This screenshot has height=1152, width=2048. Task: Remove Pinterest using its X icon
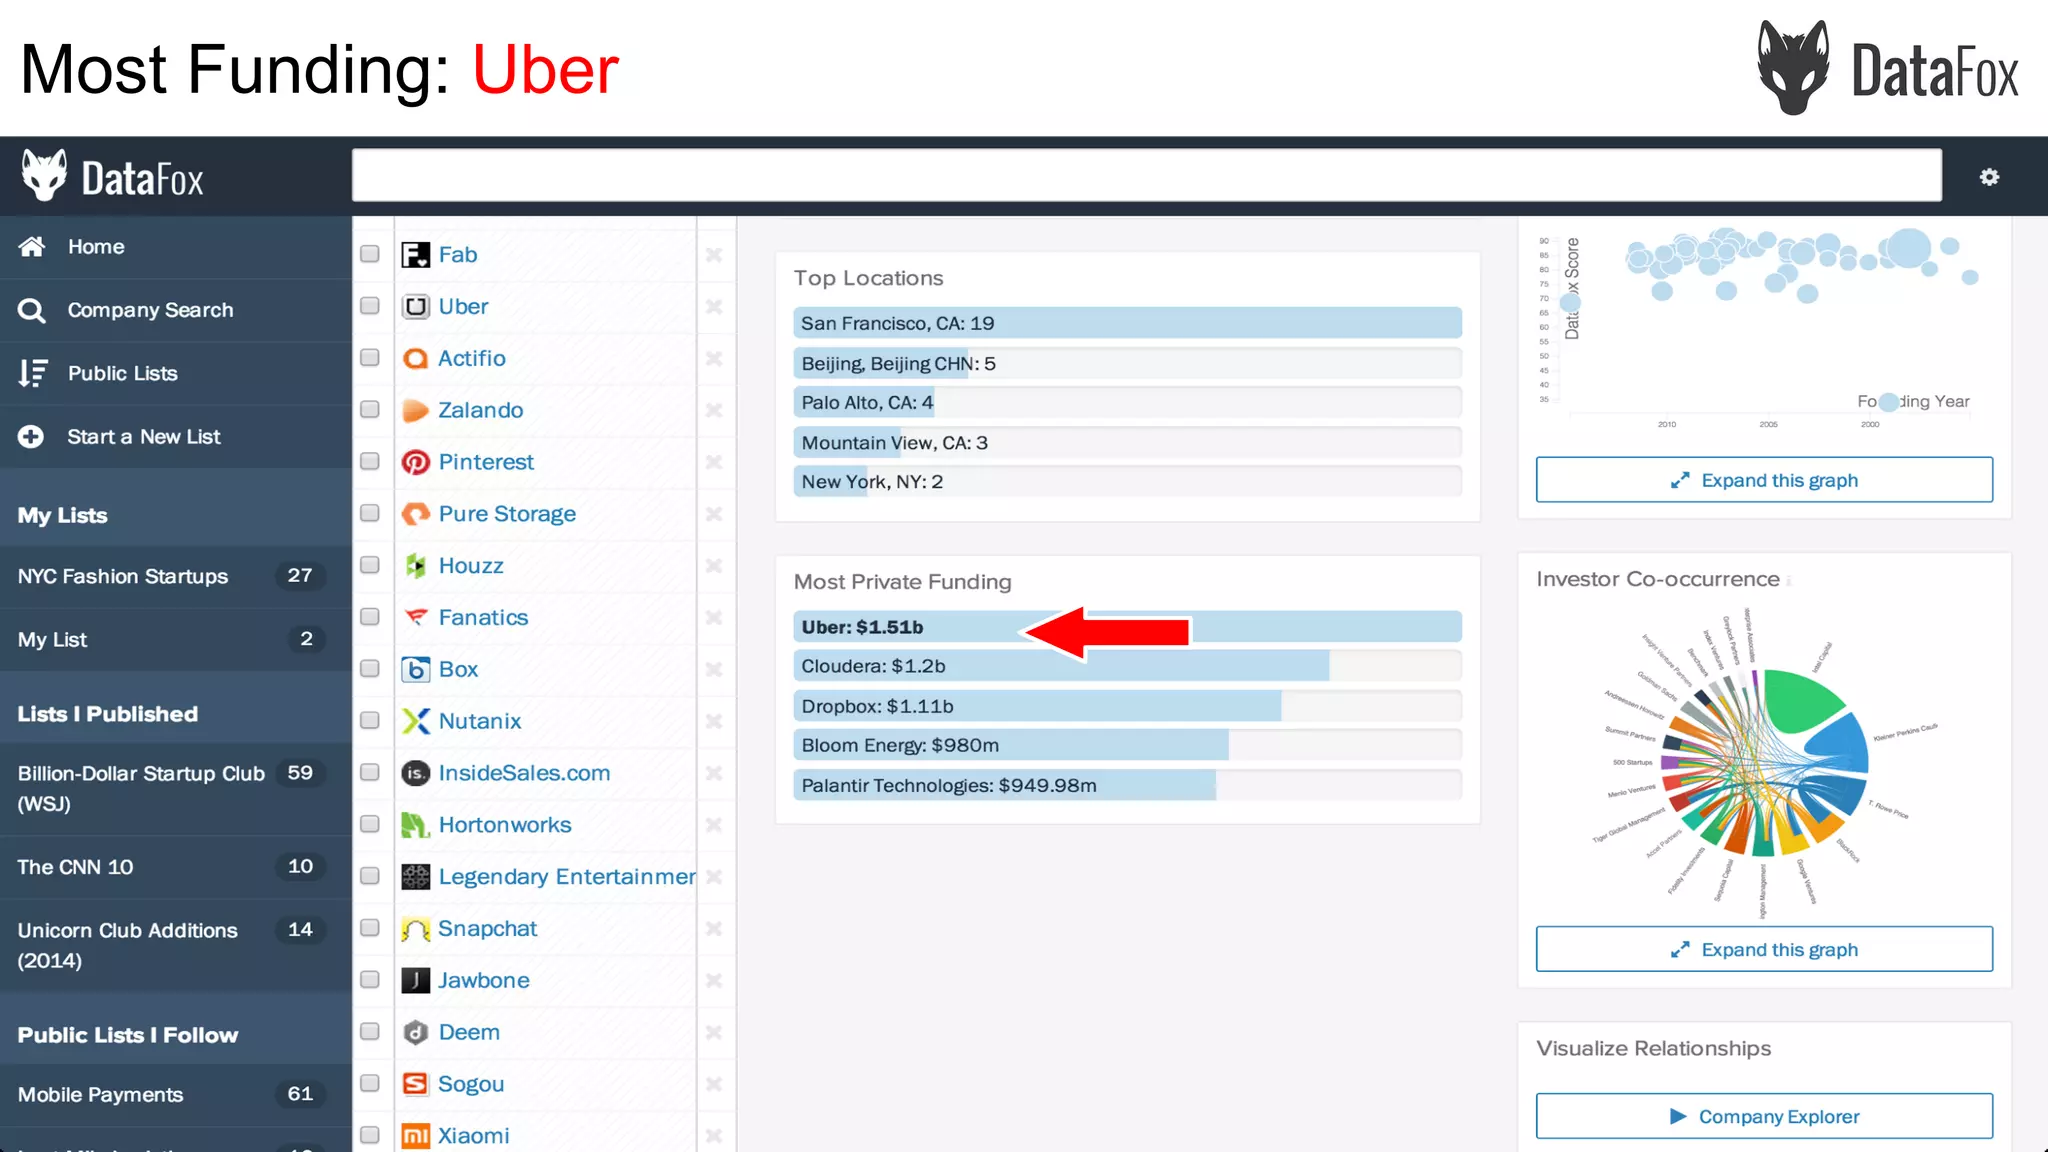click(714, 462)
